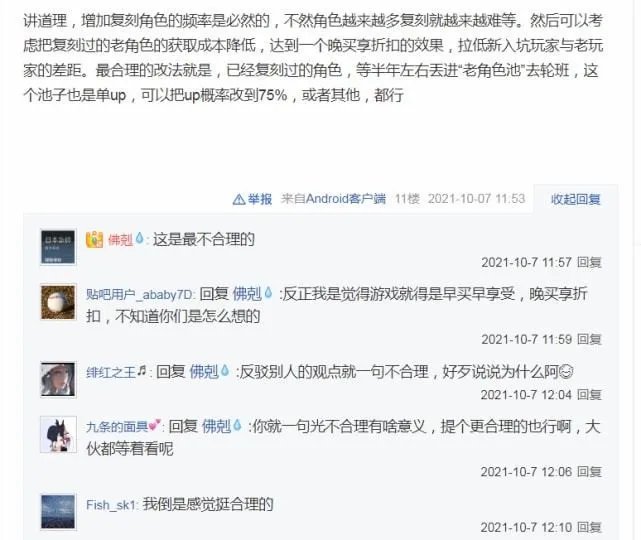Reply to the 11:57 comment
641x540 pixels.
pos(589,262)
